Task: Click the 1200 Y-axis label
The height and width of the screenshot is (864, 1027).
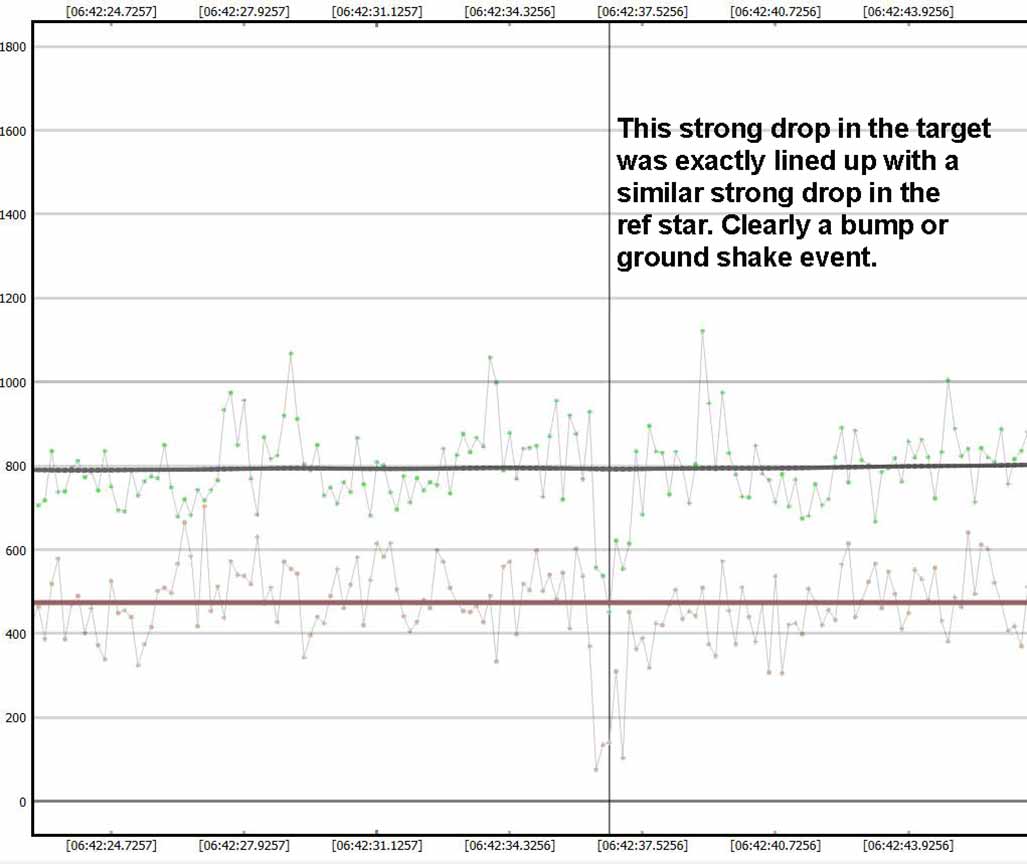Action: click(14, 298)
